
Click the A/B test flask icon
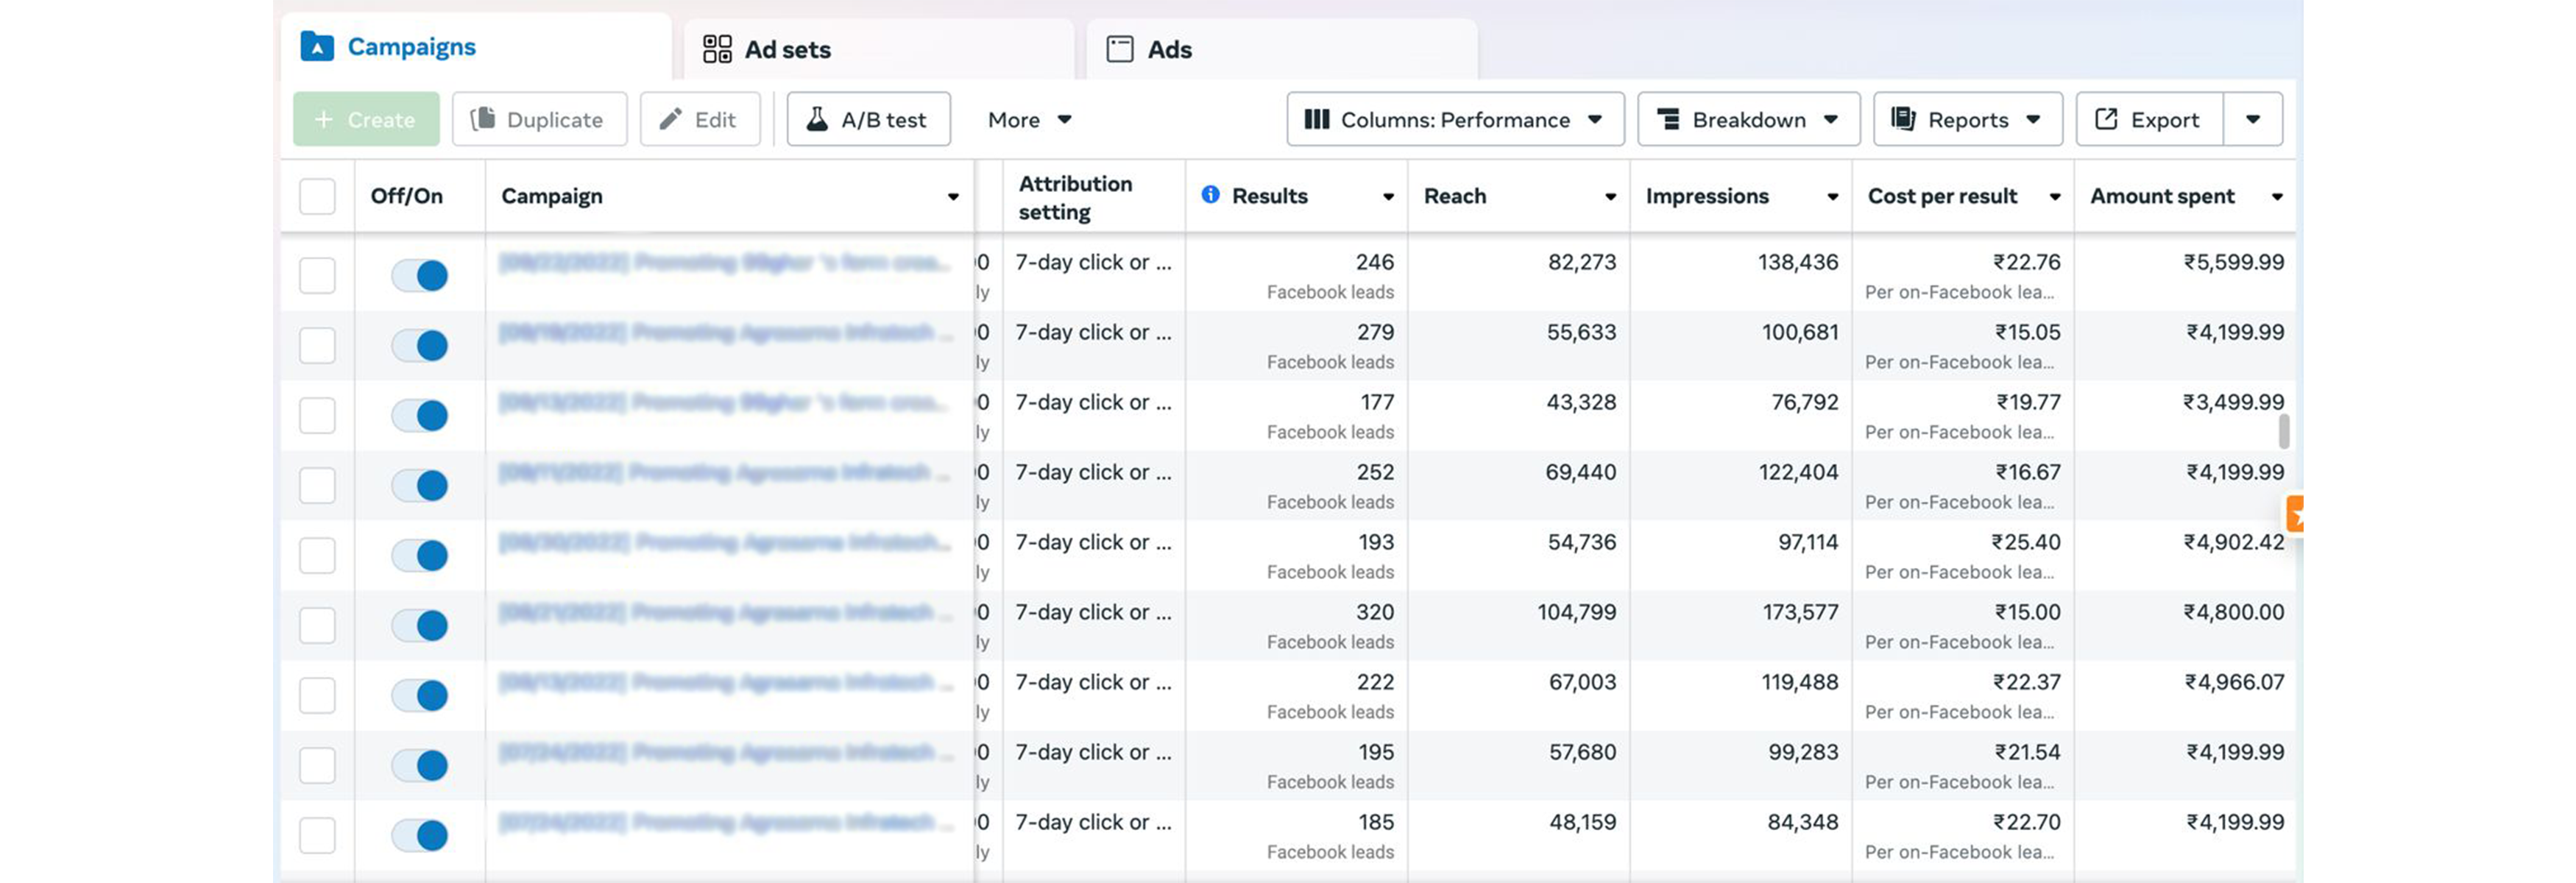[817, 120]
